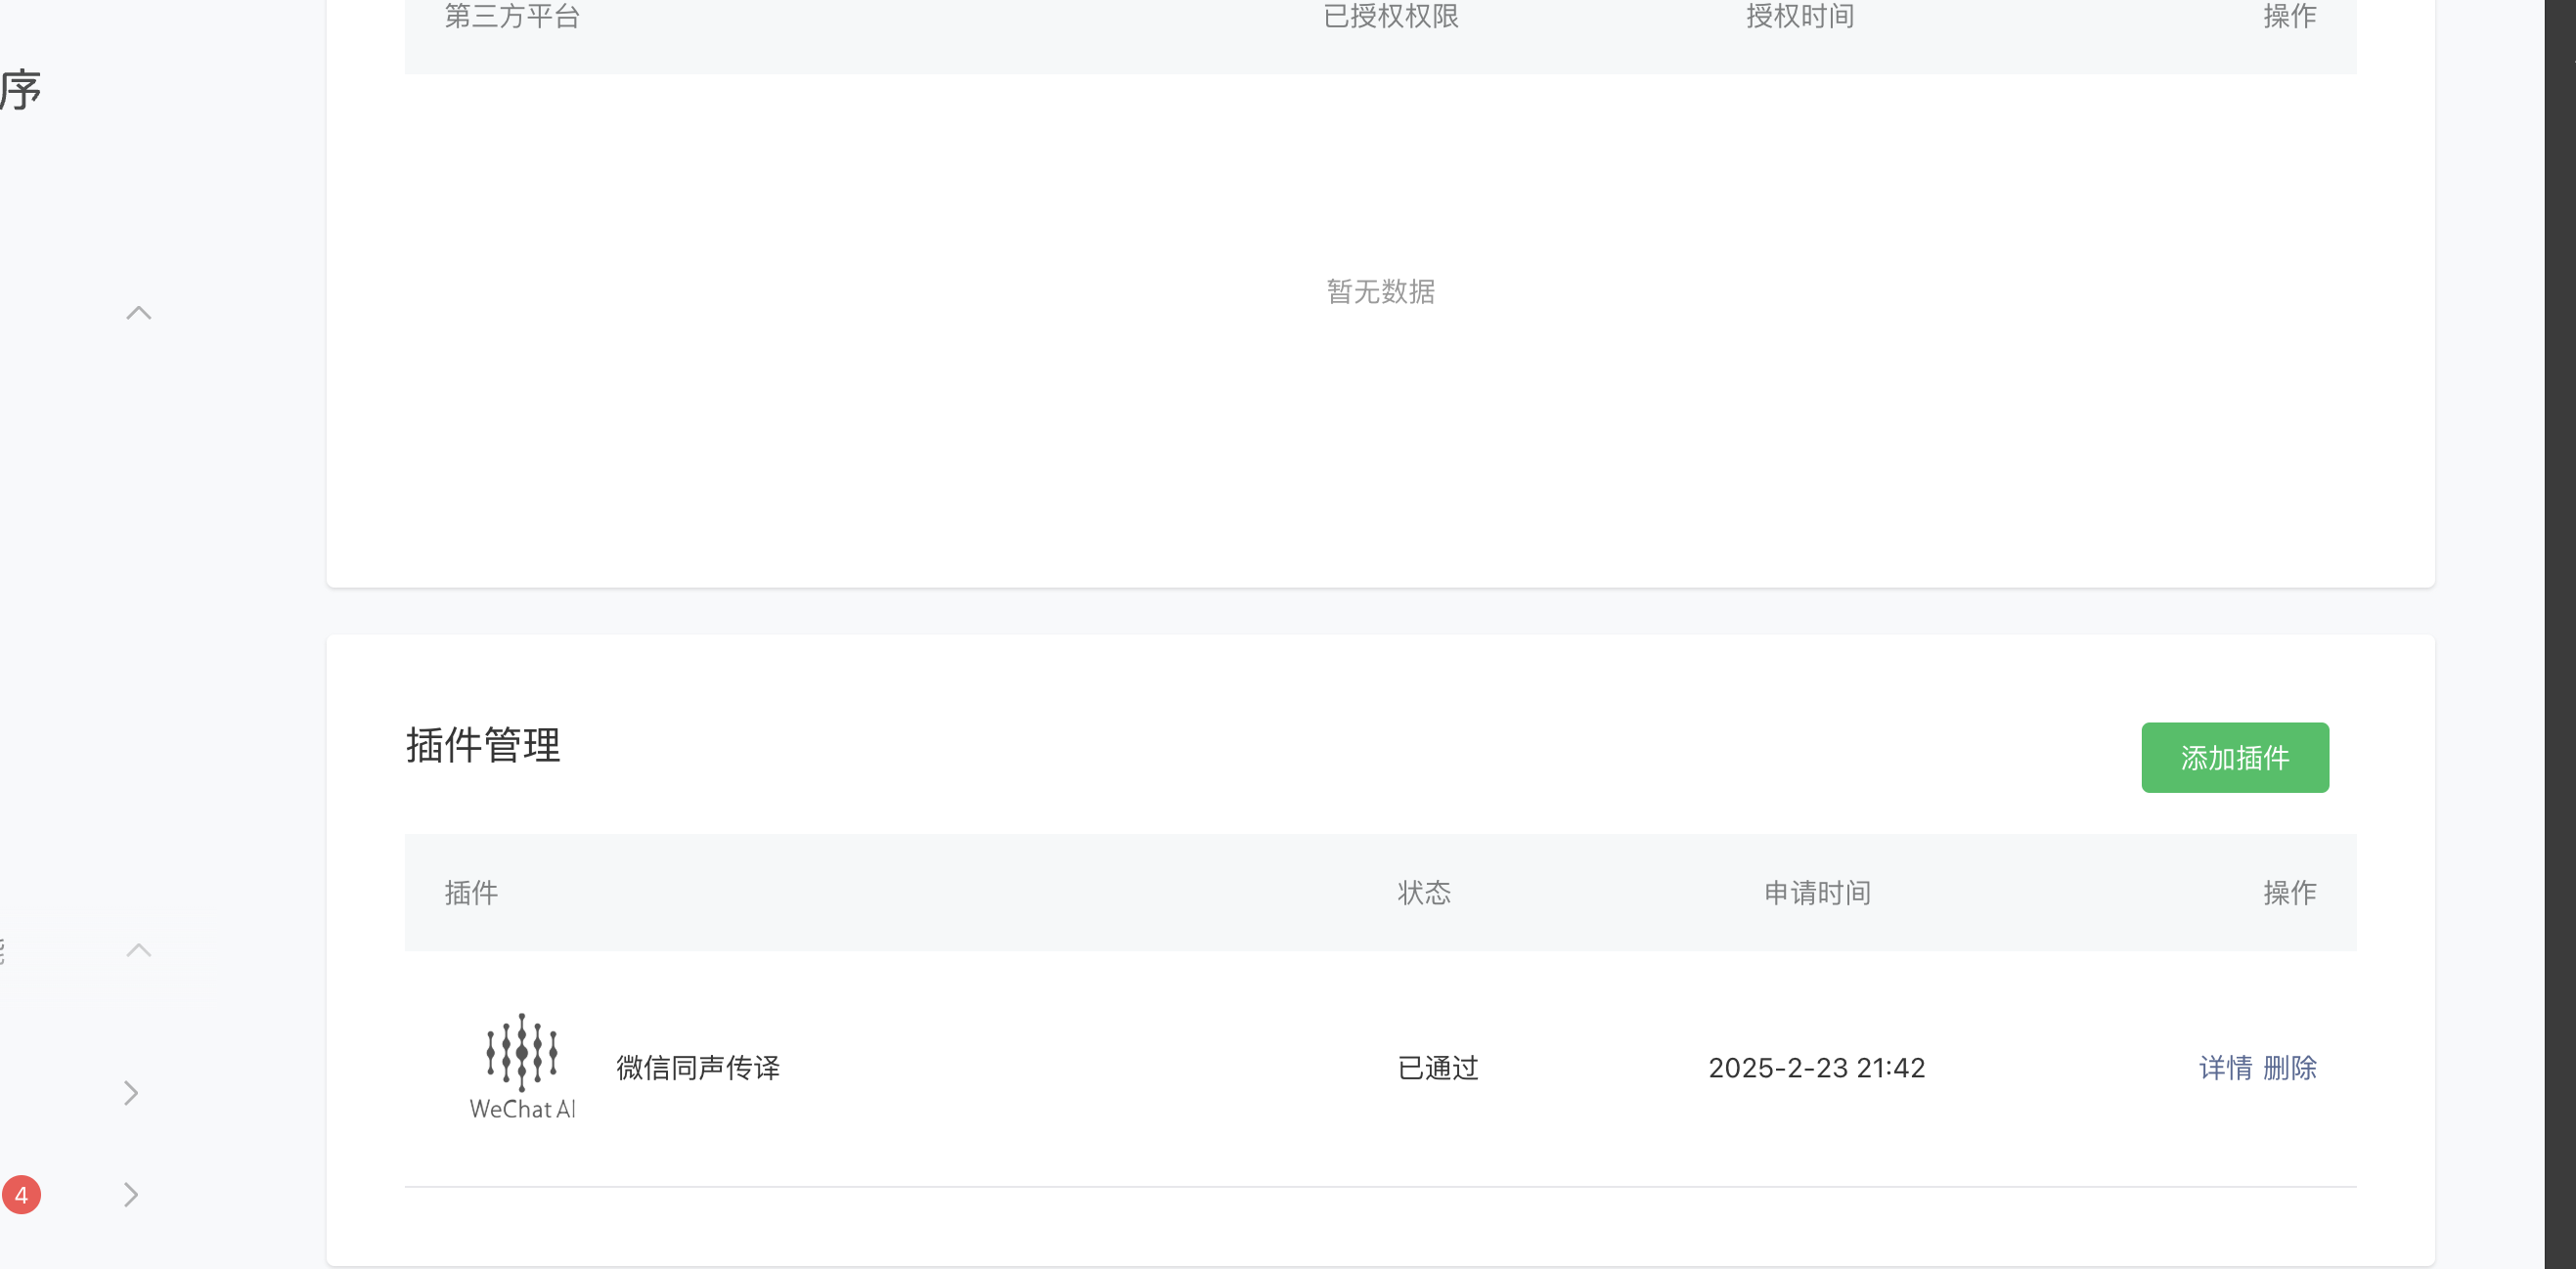Click the 已授权权限 column header
Viewport: 2576px width, 1269px height.
pos(1390,16)
